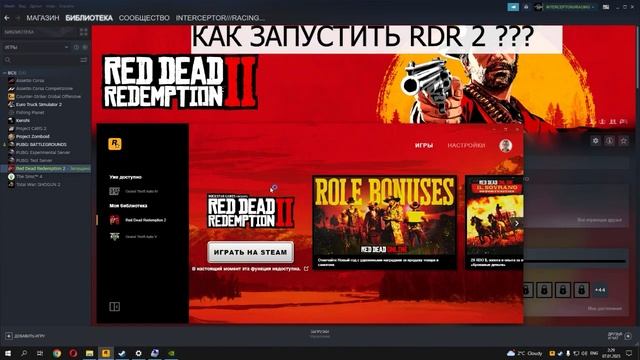Open Opera browser from the taskbar

(x=73, y=353)
